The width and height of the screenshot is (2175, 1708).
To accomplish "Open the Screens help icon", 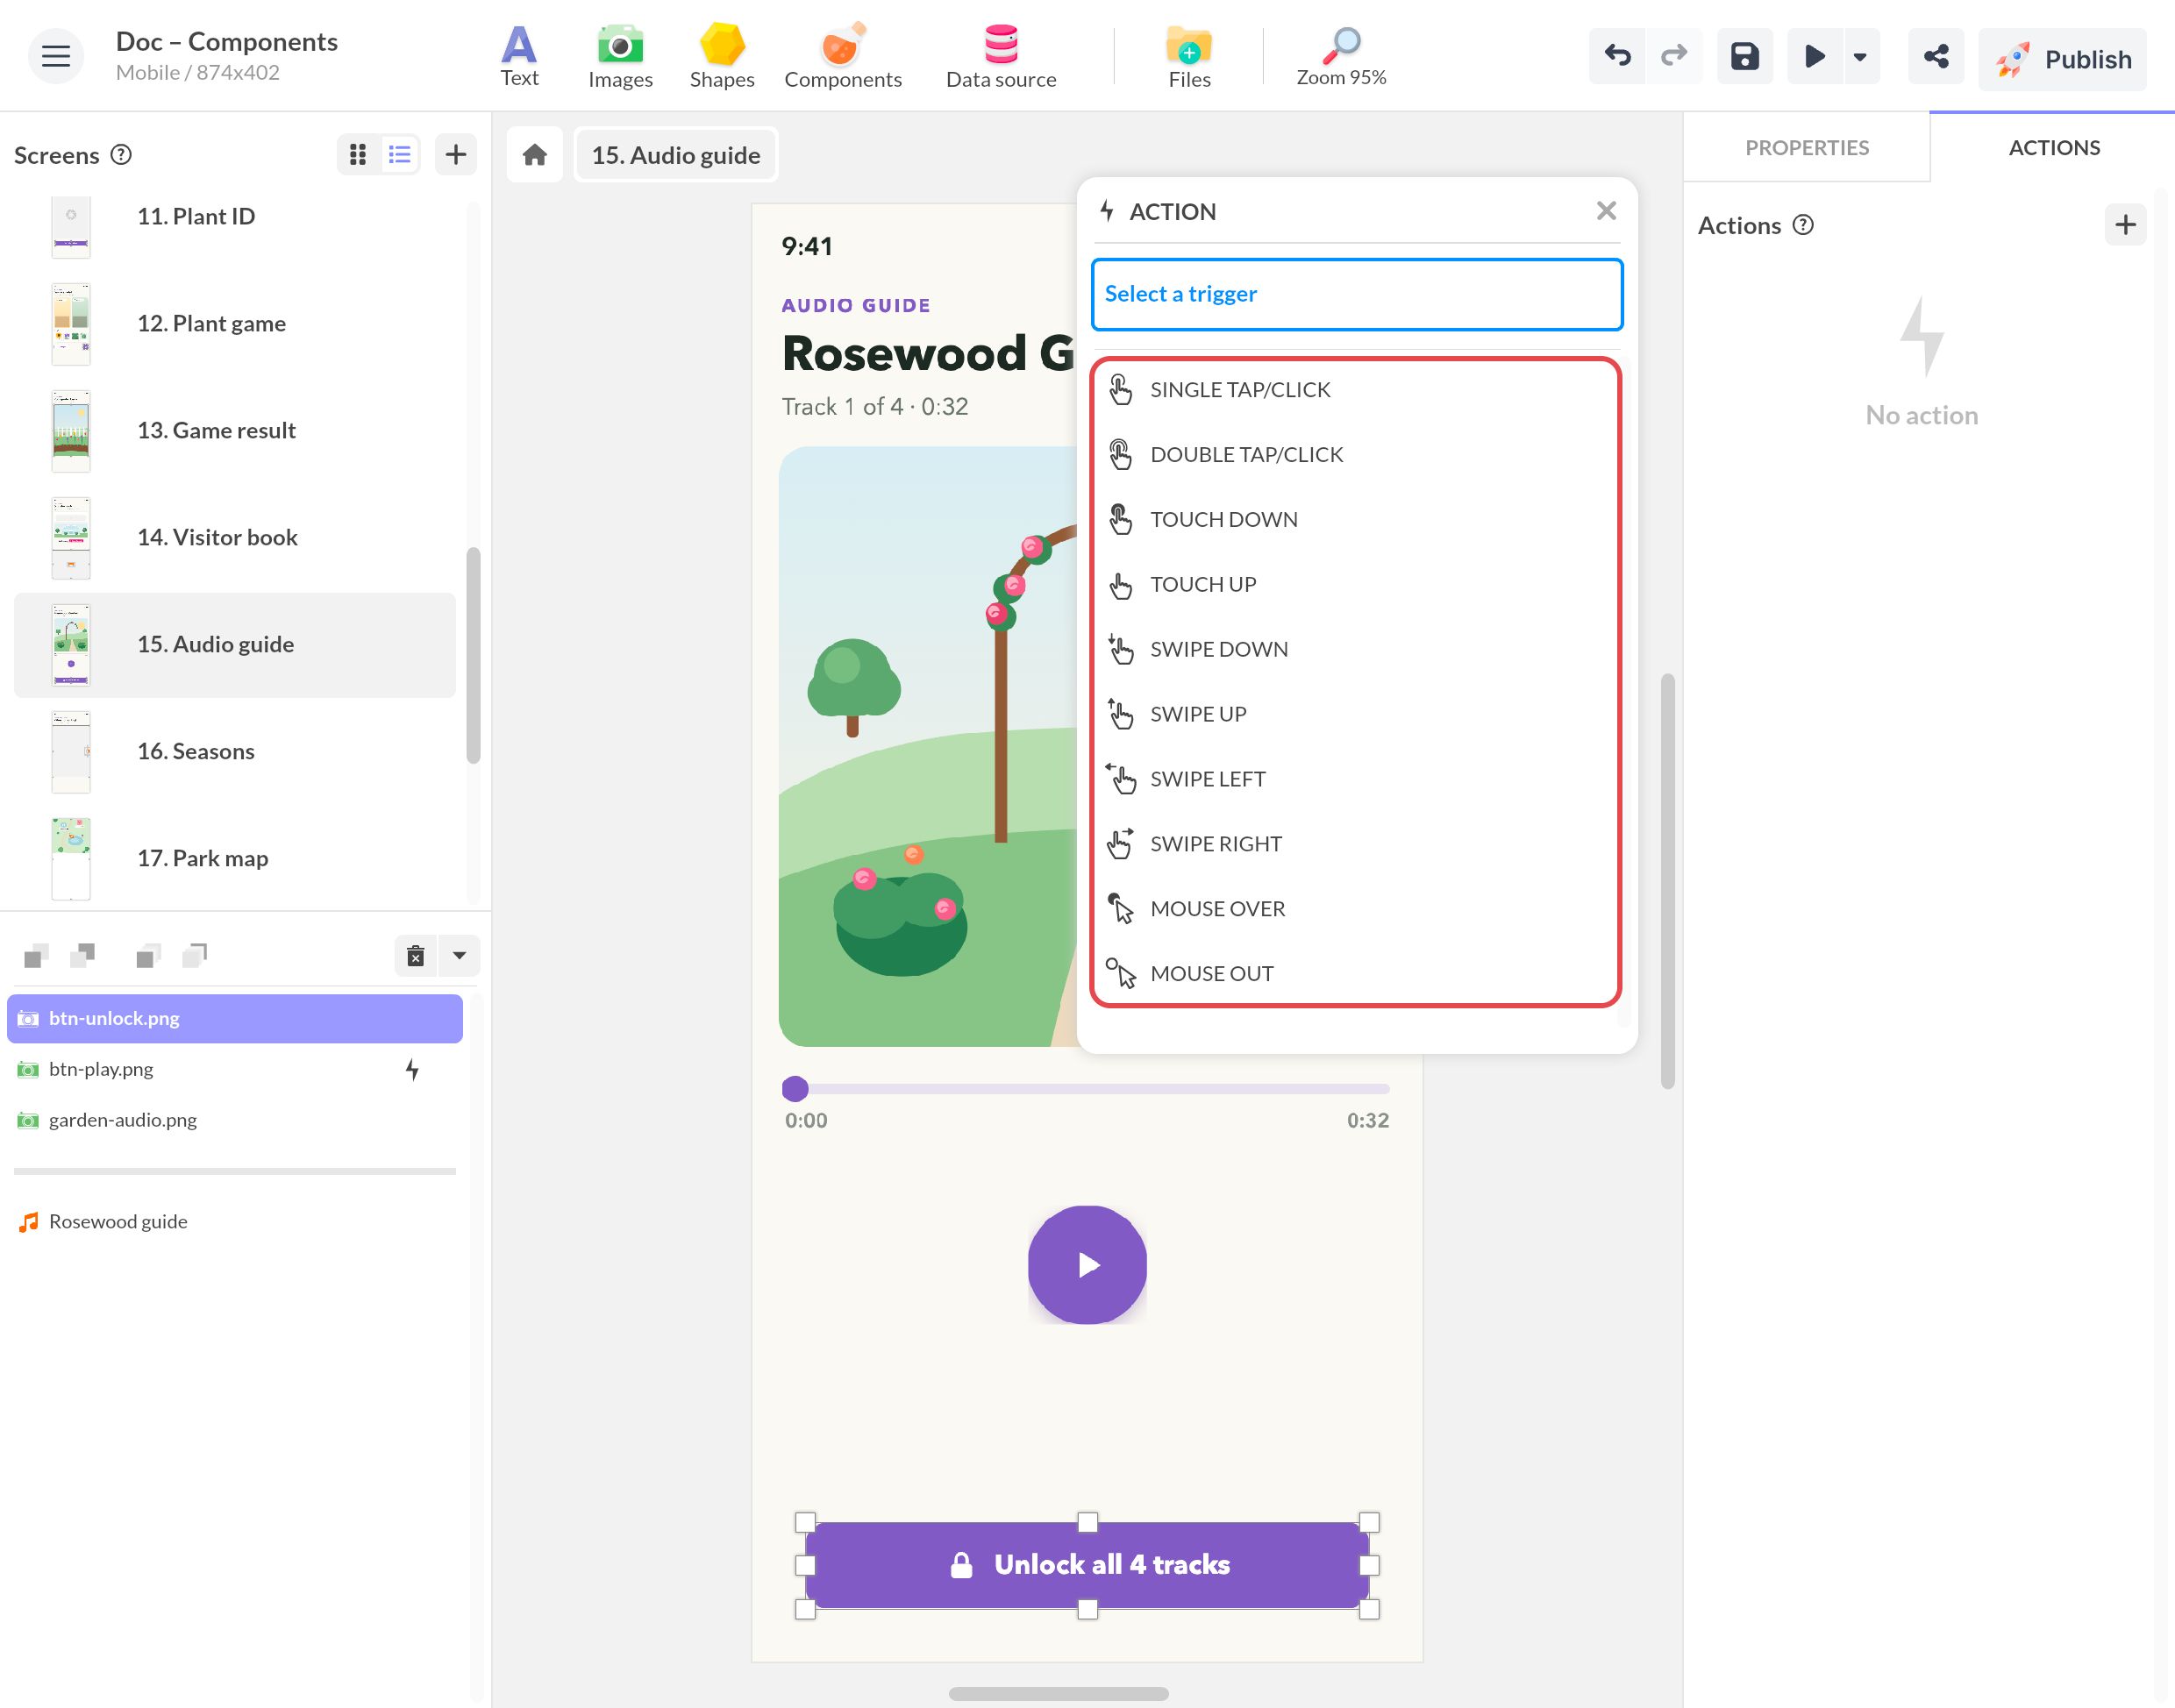I will pos(121,155).
